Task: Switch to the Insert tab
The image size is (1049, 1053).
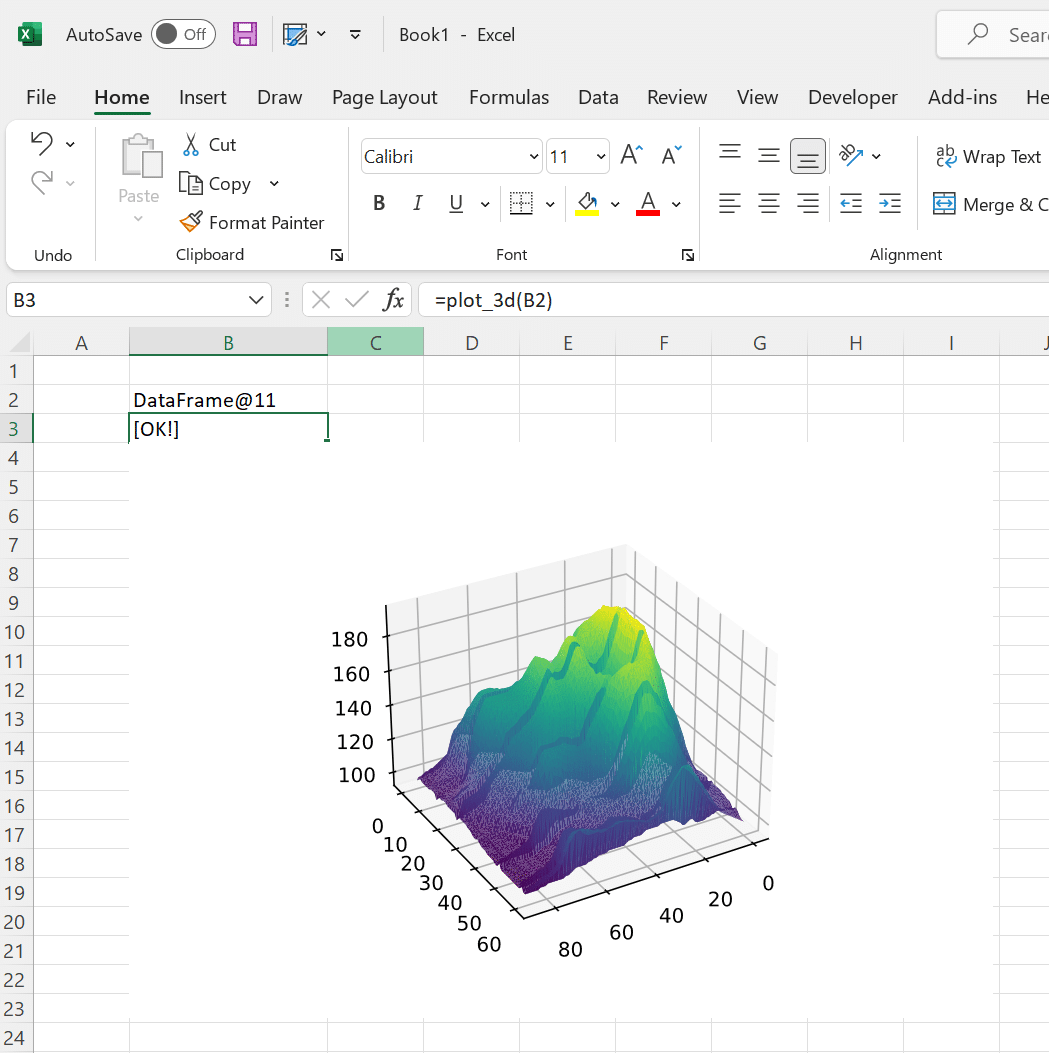Action: tap(202, 97)
